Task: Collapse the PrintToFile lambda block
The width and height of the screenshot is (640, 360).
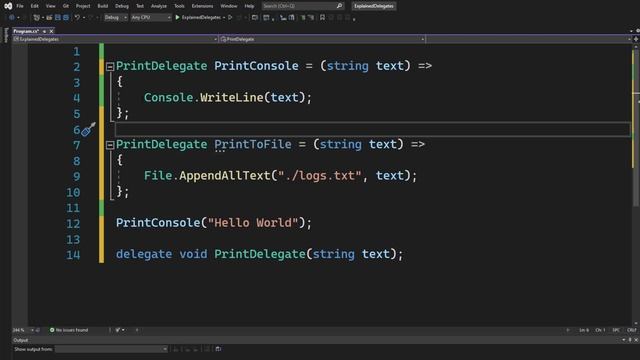Action: [x=110, y=145]
